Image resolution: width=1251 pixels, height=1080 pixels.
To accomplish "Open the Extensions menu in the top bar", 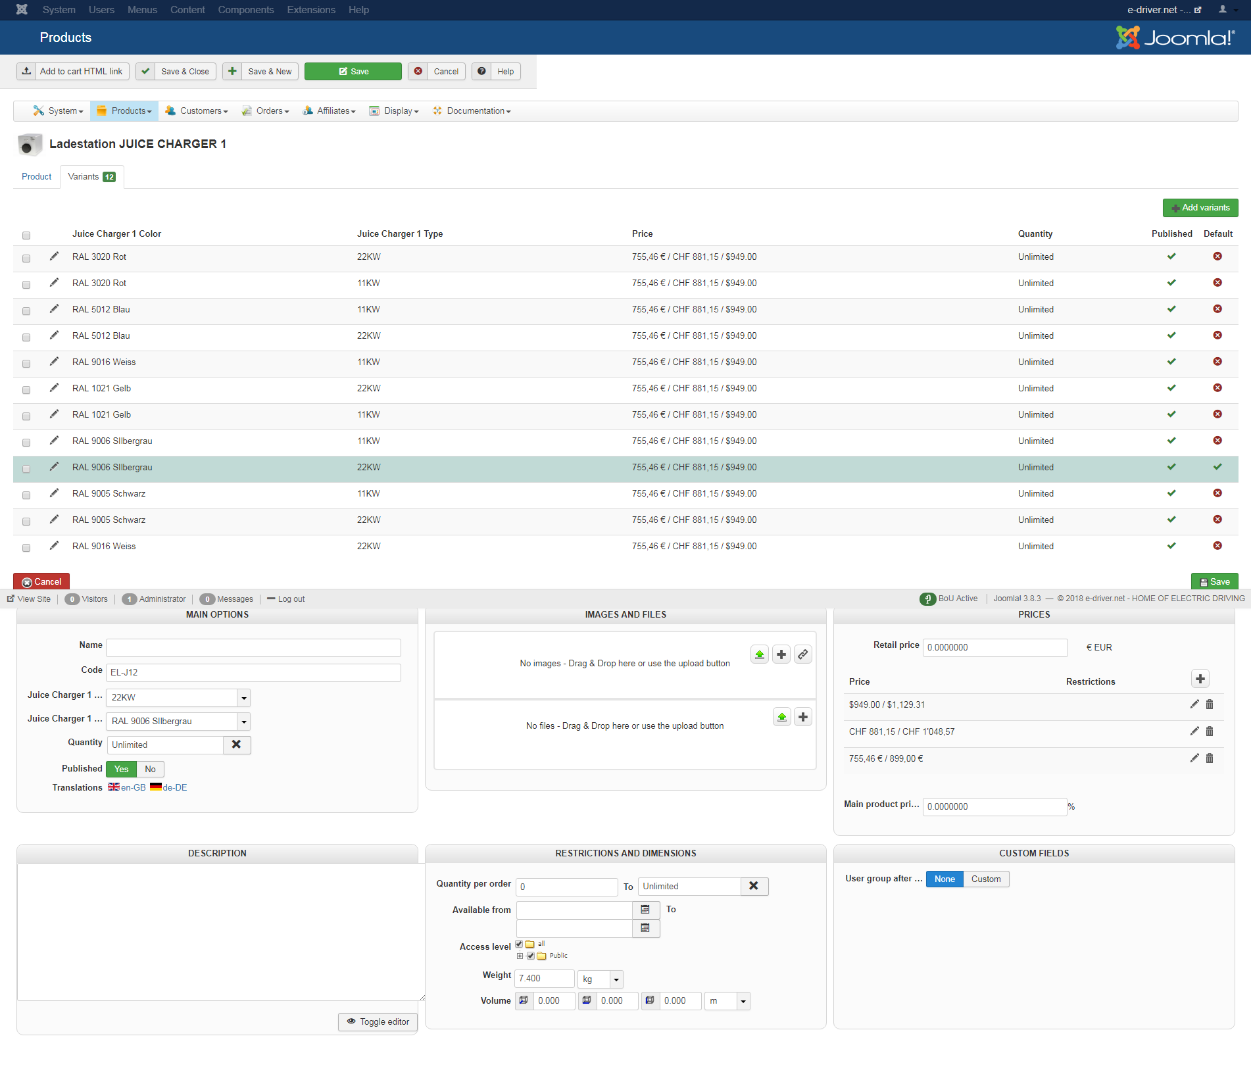I will click(x=311, y=10).
